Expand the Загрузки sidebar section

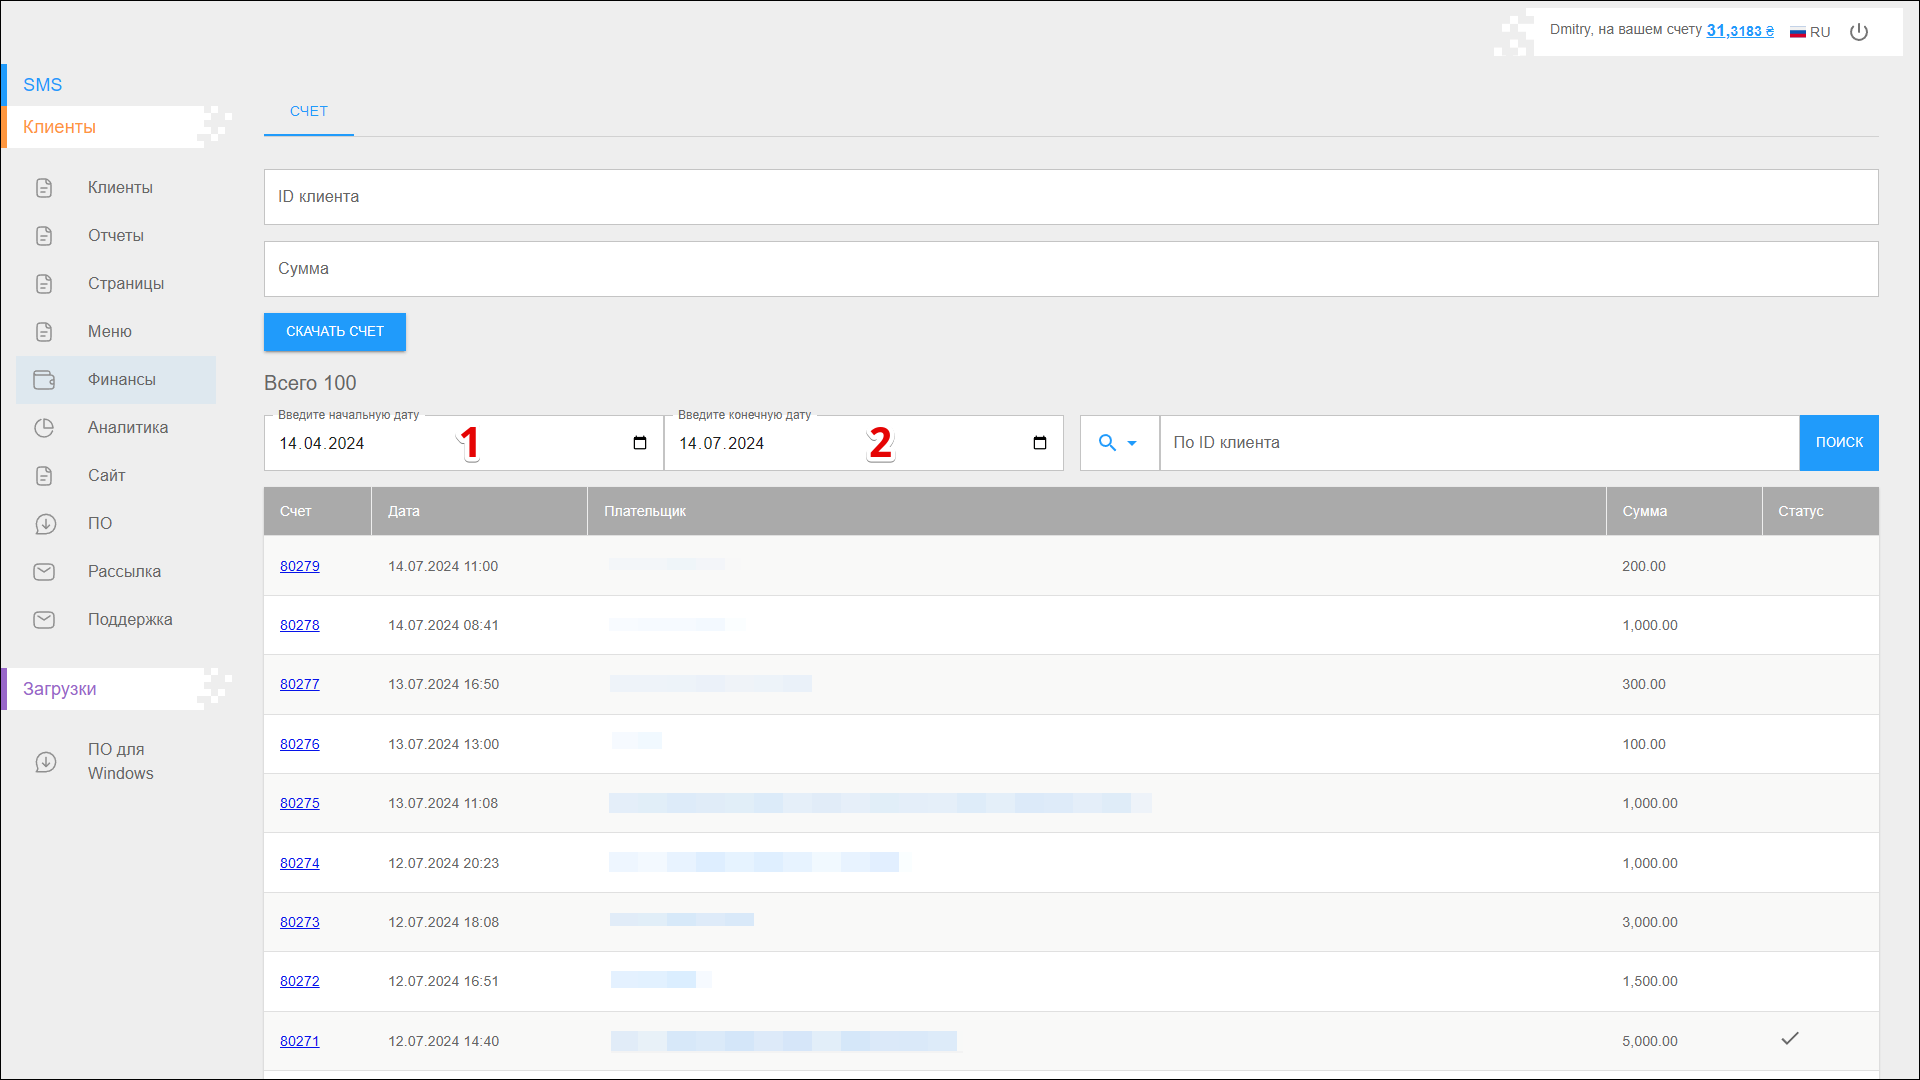(x=60, y=689)
